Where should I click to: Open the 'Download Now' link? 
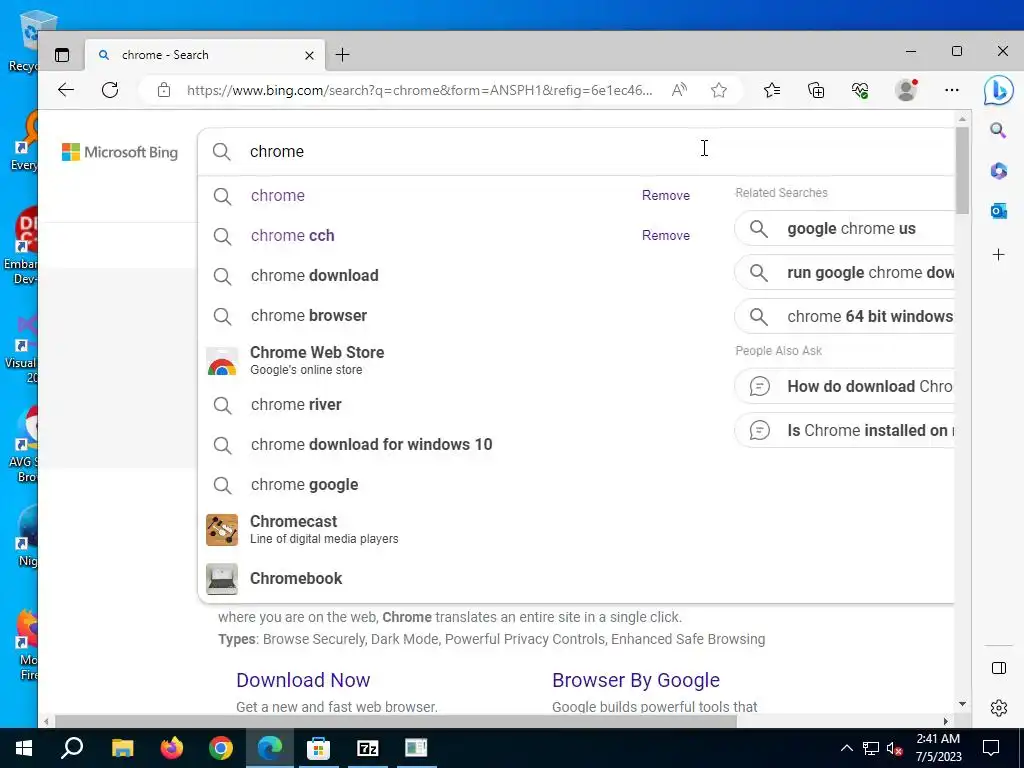(303, 680)
